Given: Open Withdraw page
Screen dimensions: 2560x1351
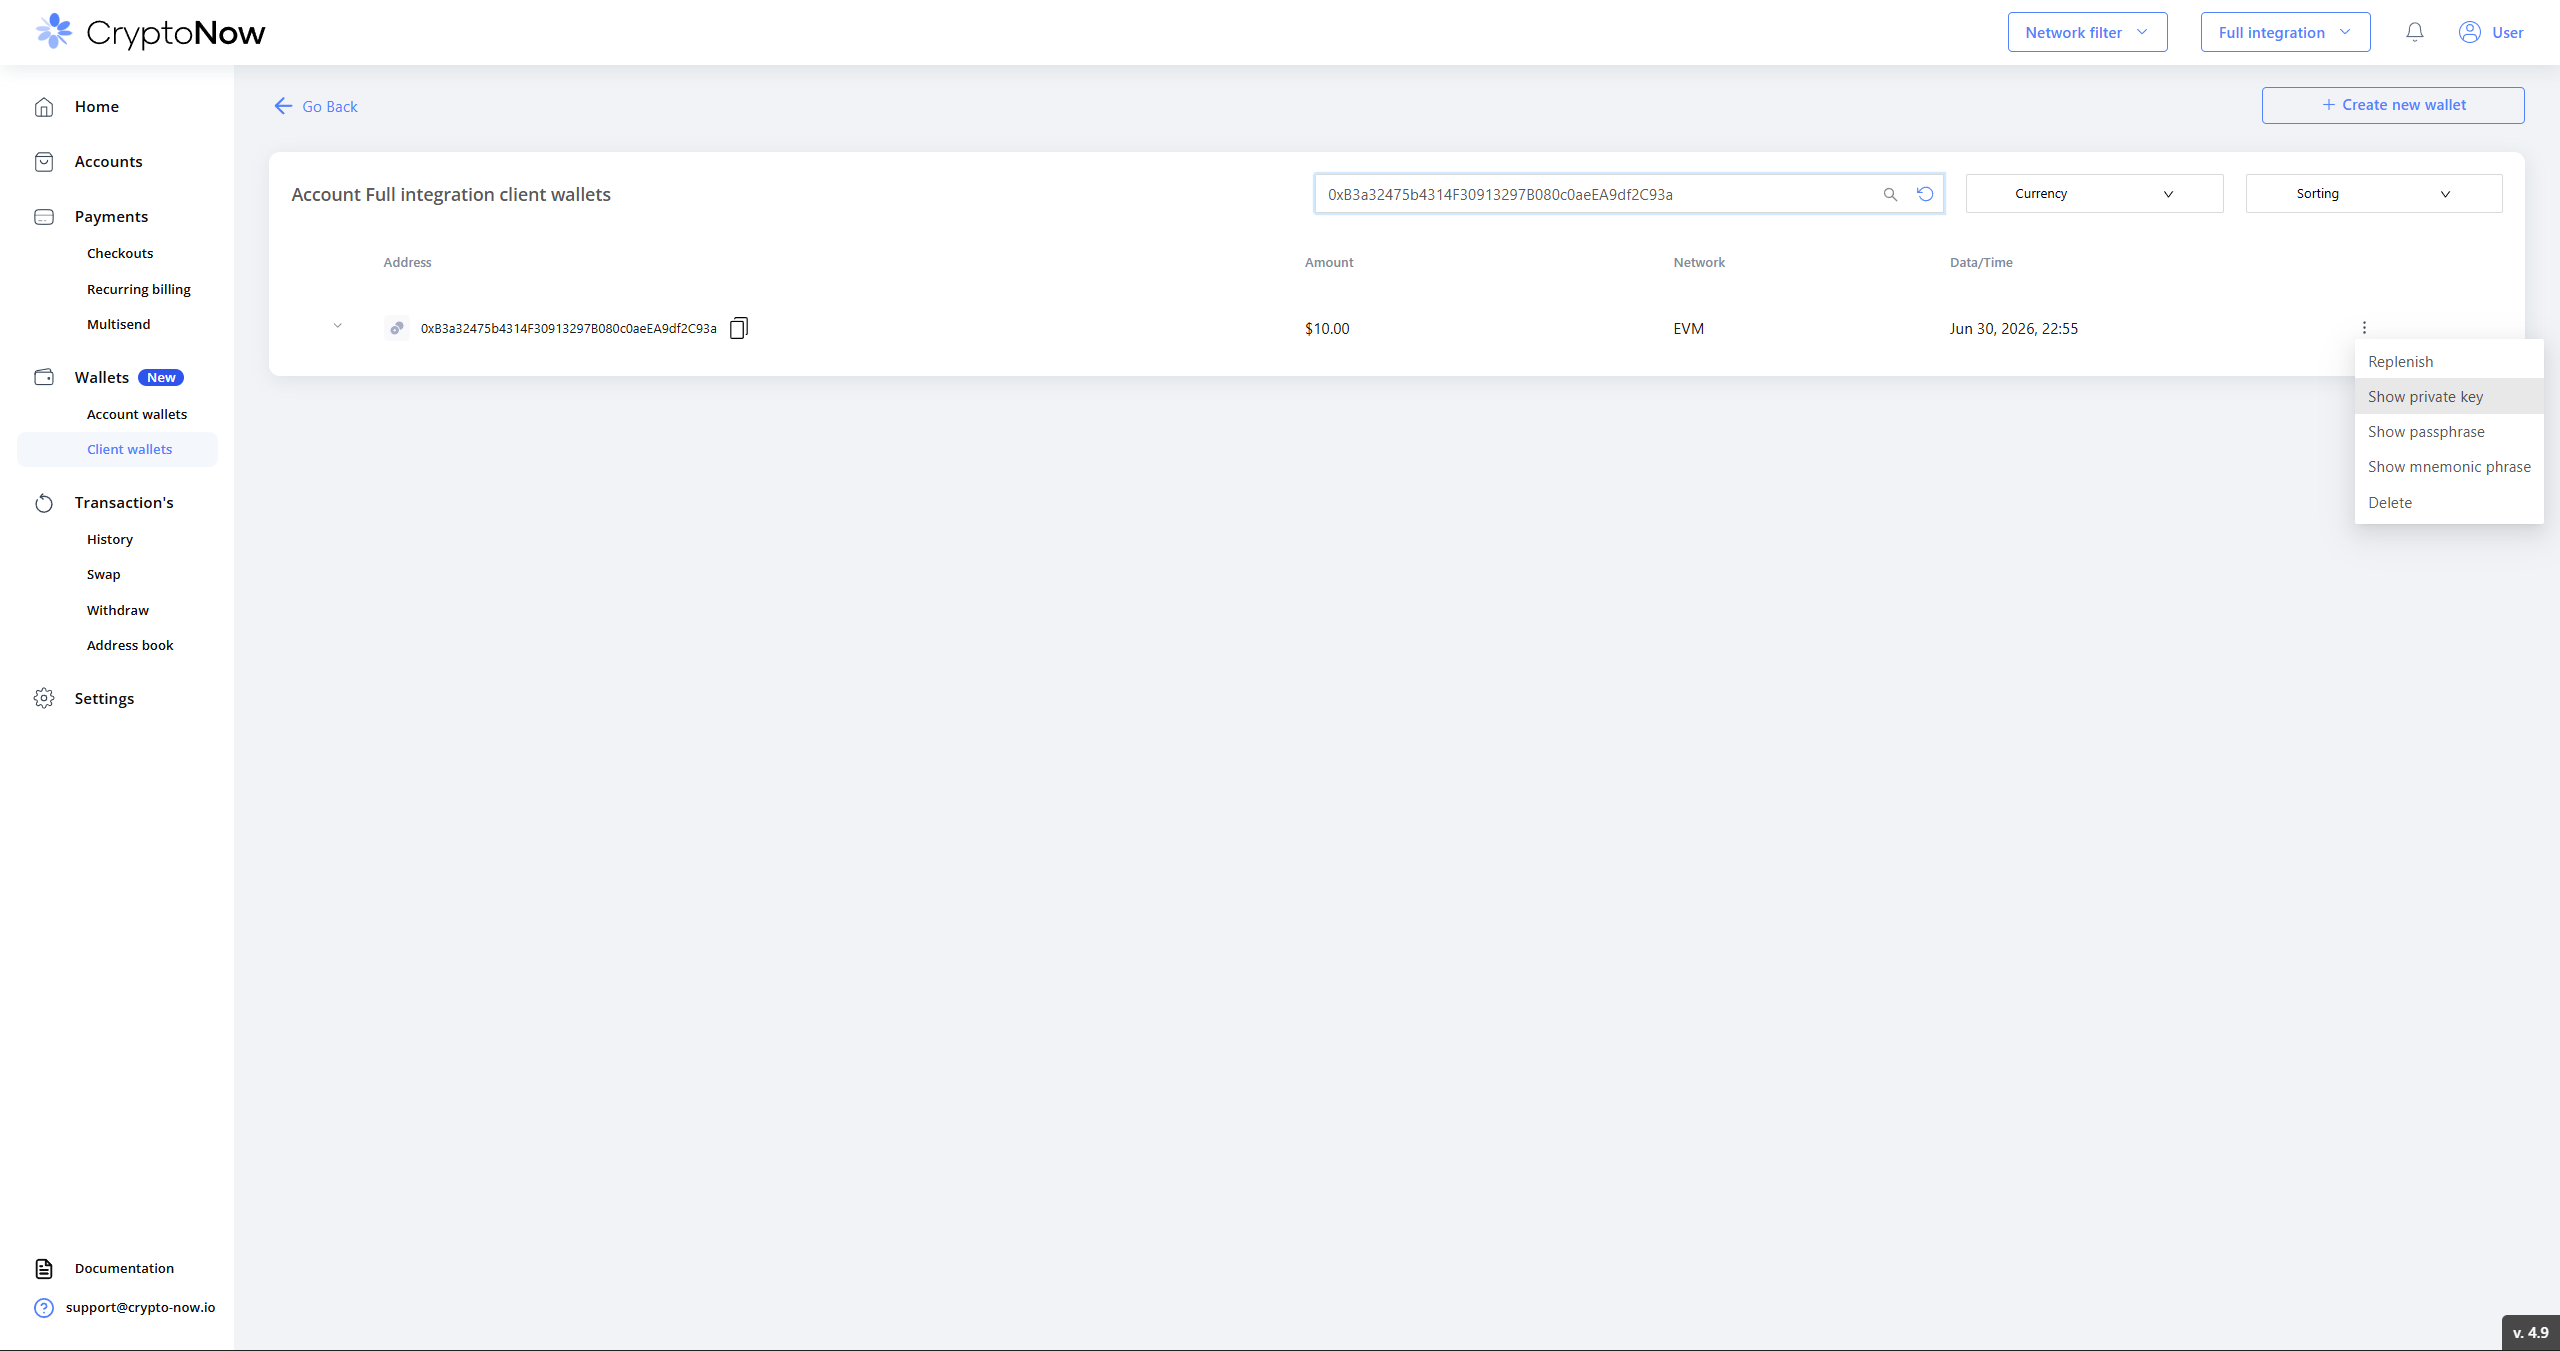Looking at the screenshot, I should pos(118,610).
